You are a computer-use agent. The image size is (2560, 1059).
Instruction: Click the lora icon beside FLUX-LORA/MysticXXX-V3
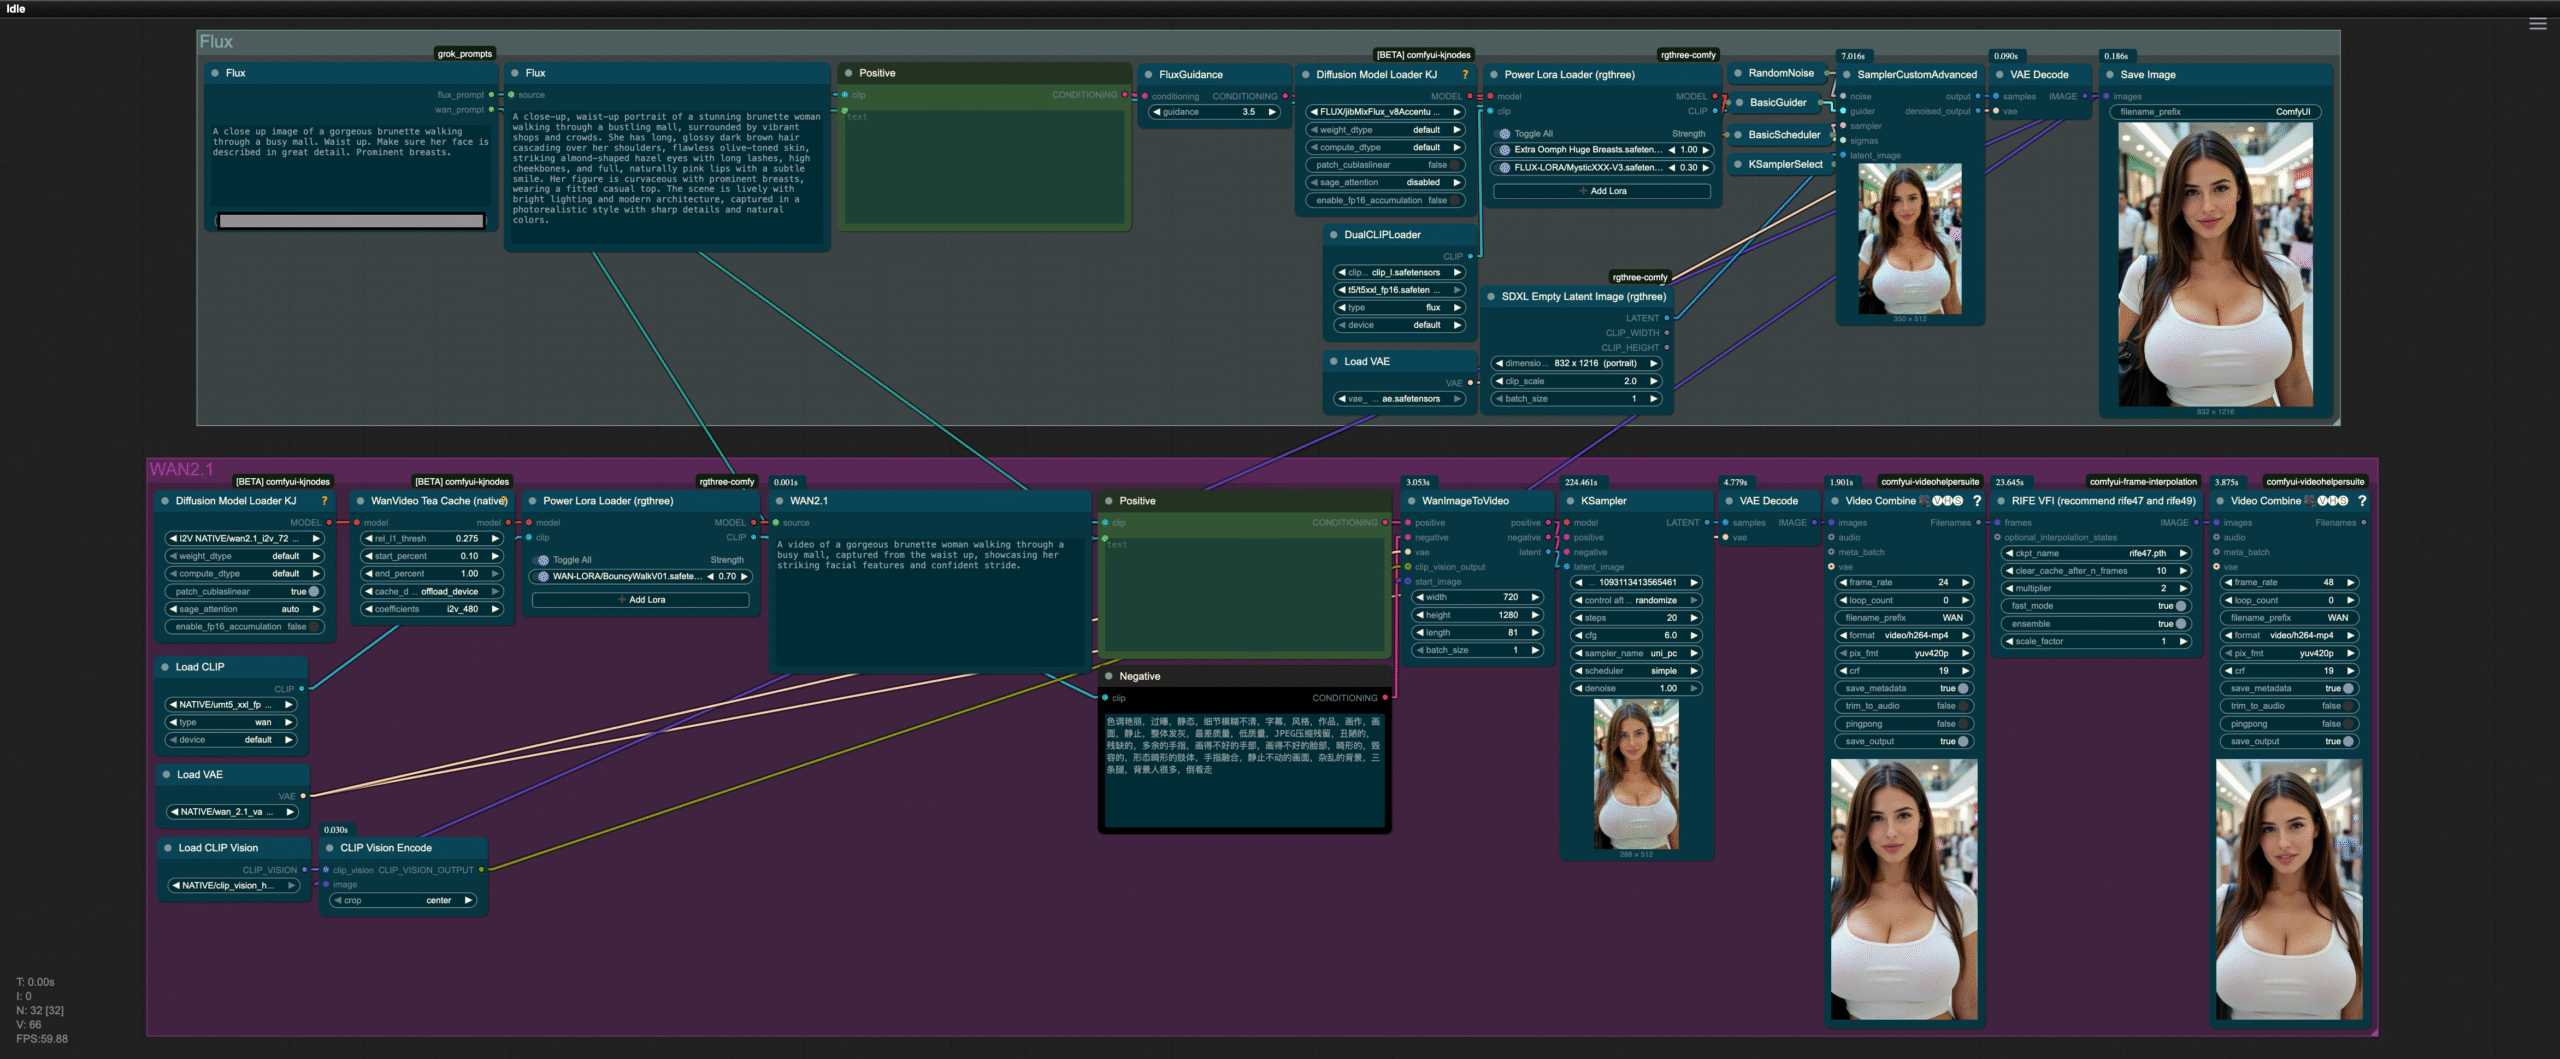coord(1503,168)
